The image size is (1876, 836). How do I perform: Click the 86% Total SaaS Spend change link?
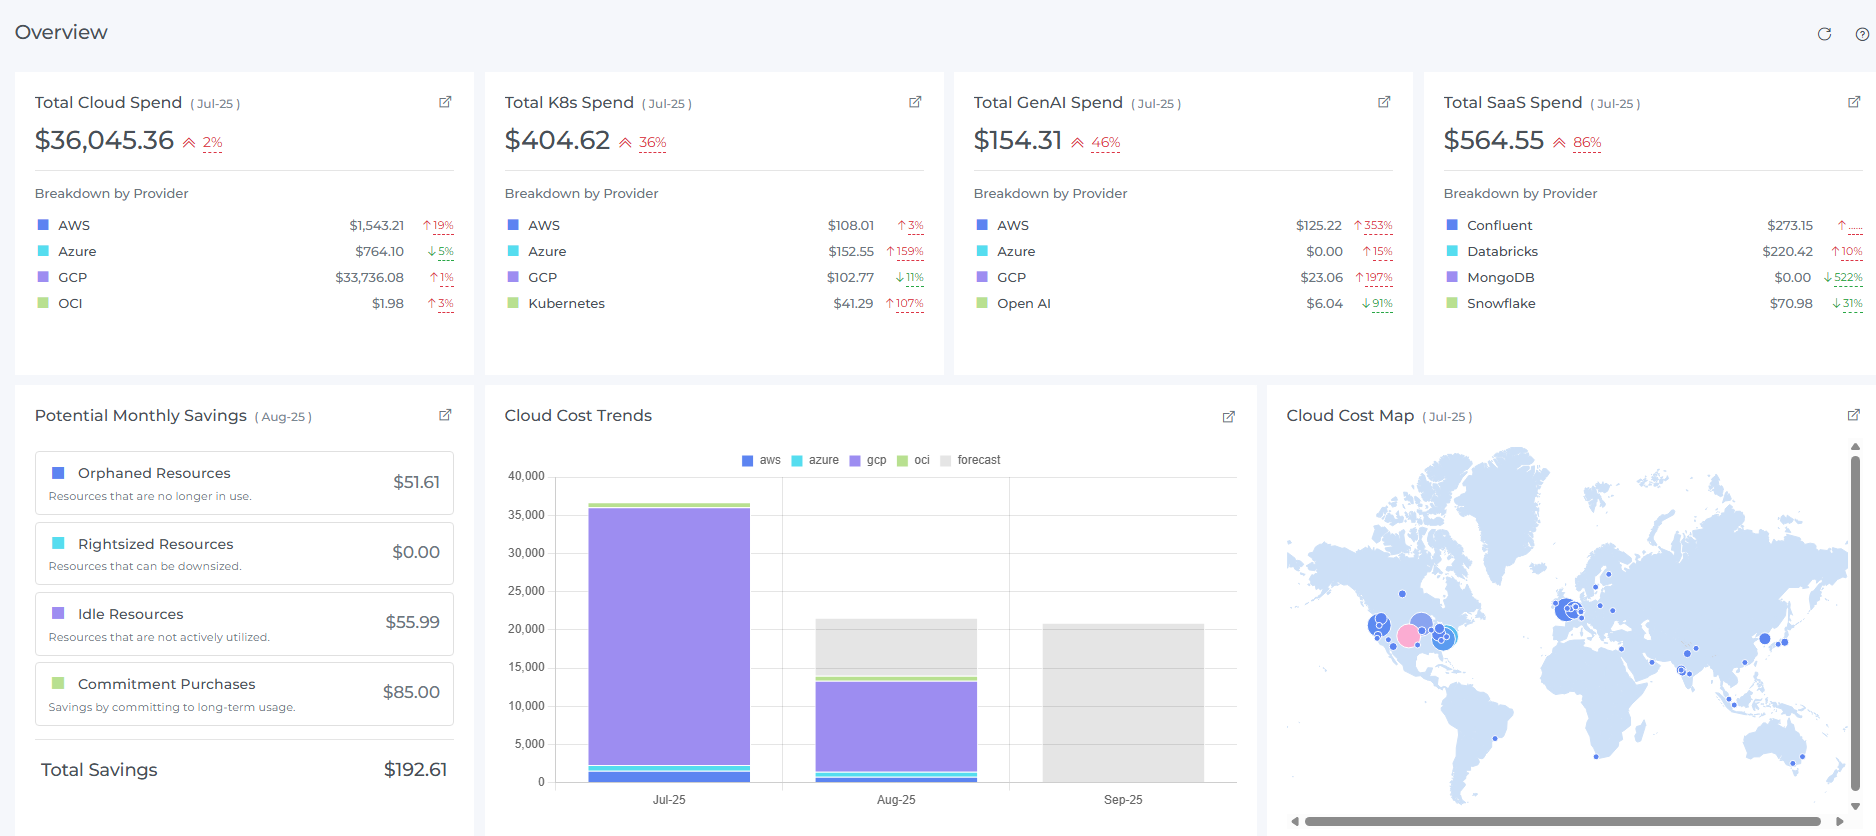(1586, 143)
